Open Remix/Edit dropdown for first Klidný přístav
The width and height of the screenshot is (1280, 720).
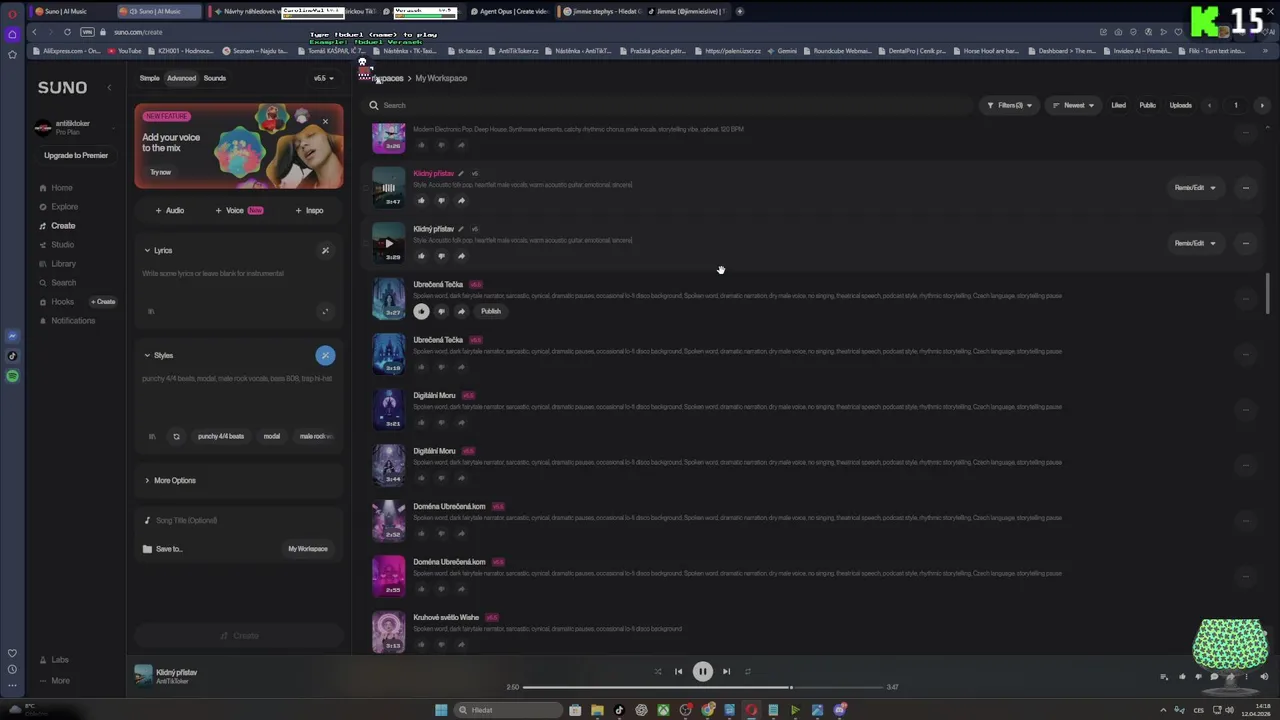click(x=1195, y=188)
